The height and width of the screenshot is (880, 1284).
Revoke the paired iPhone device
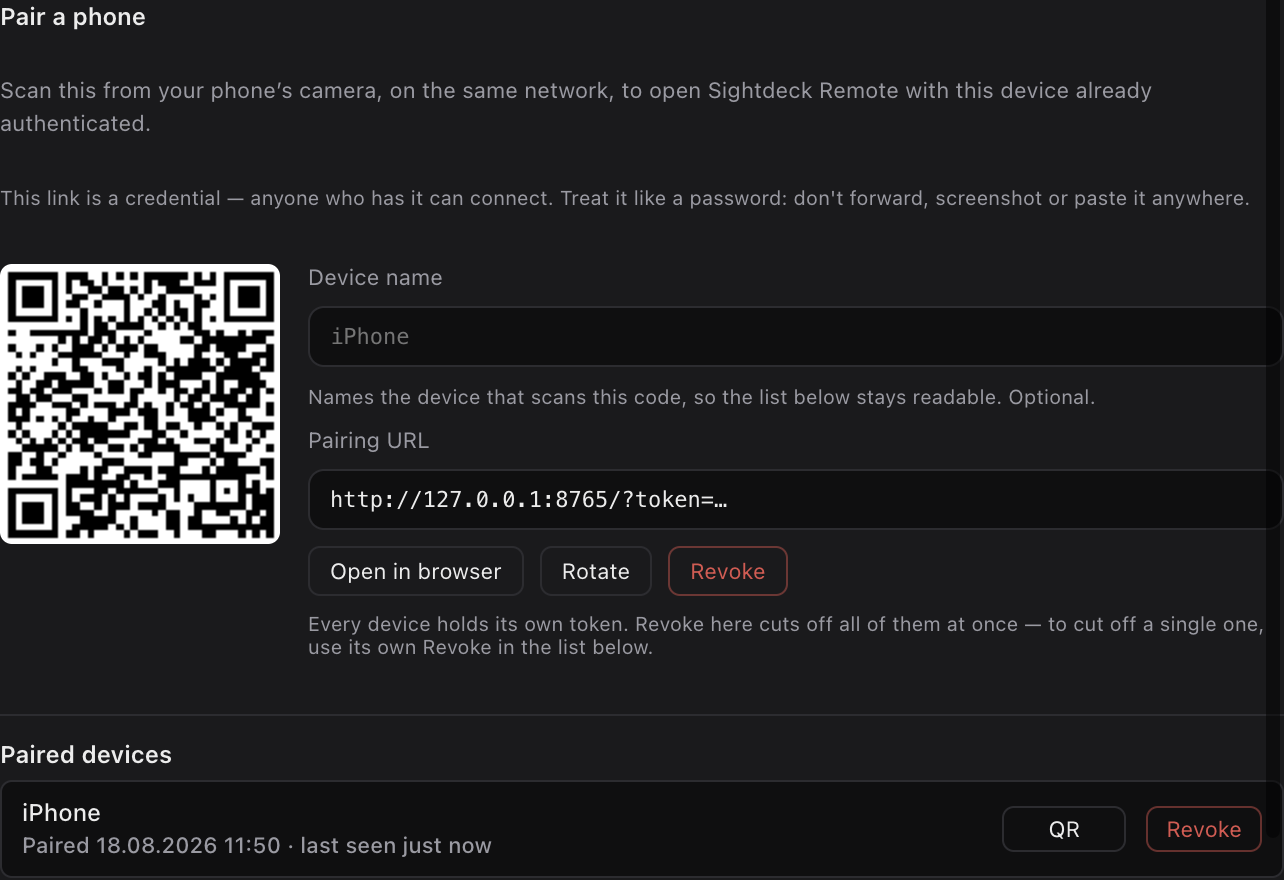1204,829
